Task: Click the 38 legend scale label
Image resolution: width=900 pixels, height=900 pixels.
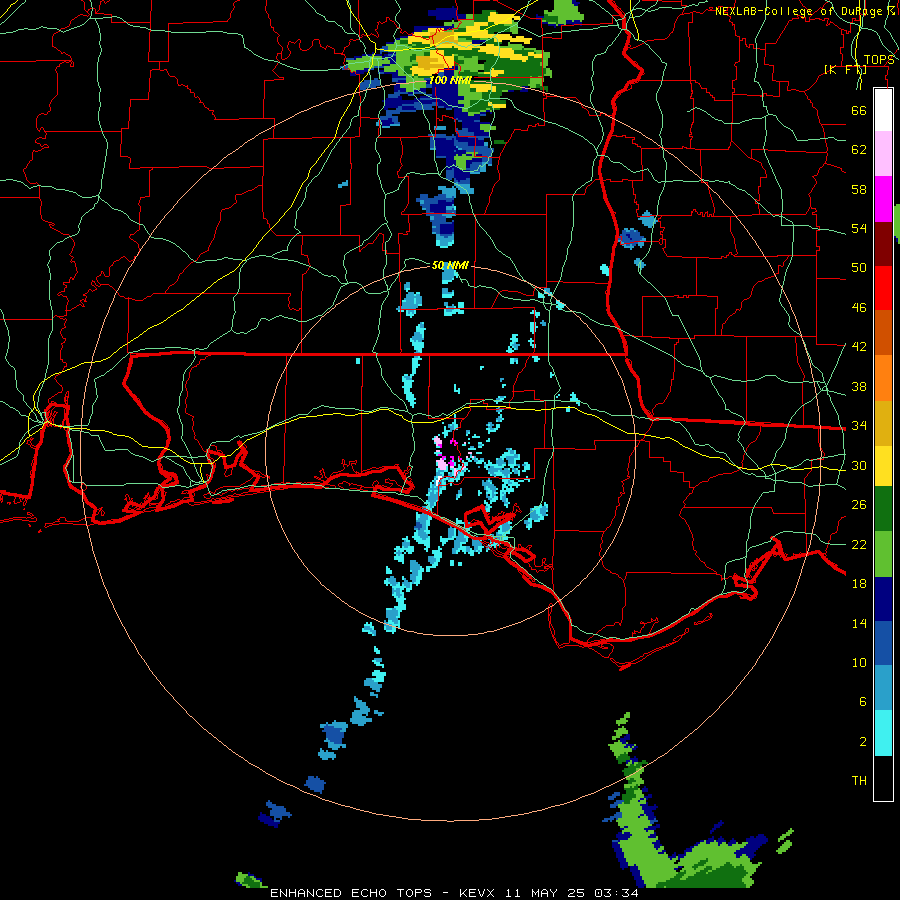Action: [x=859, y=386]
